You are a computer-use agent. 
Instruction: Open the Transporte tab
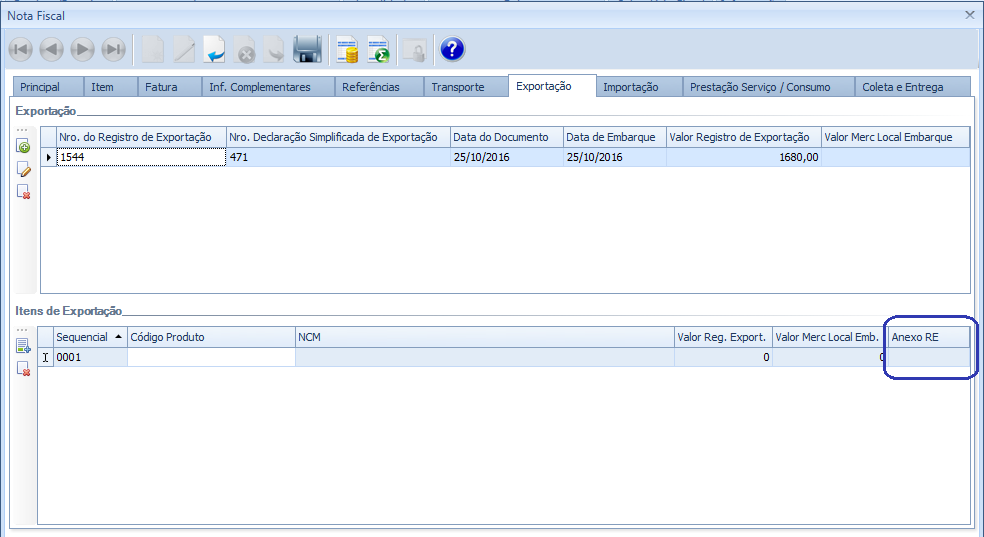pos(458,87)
